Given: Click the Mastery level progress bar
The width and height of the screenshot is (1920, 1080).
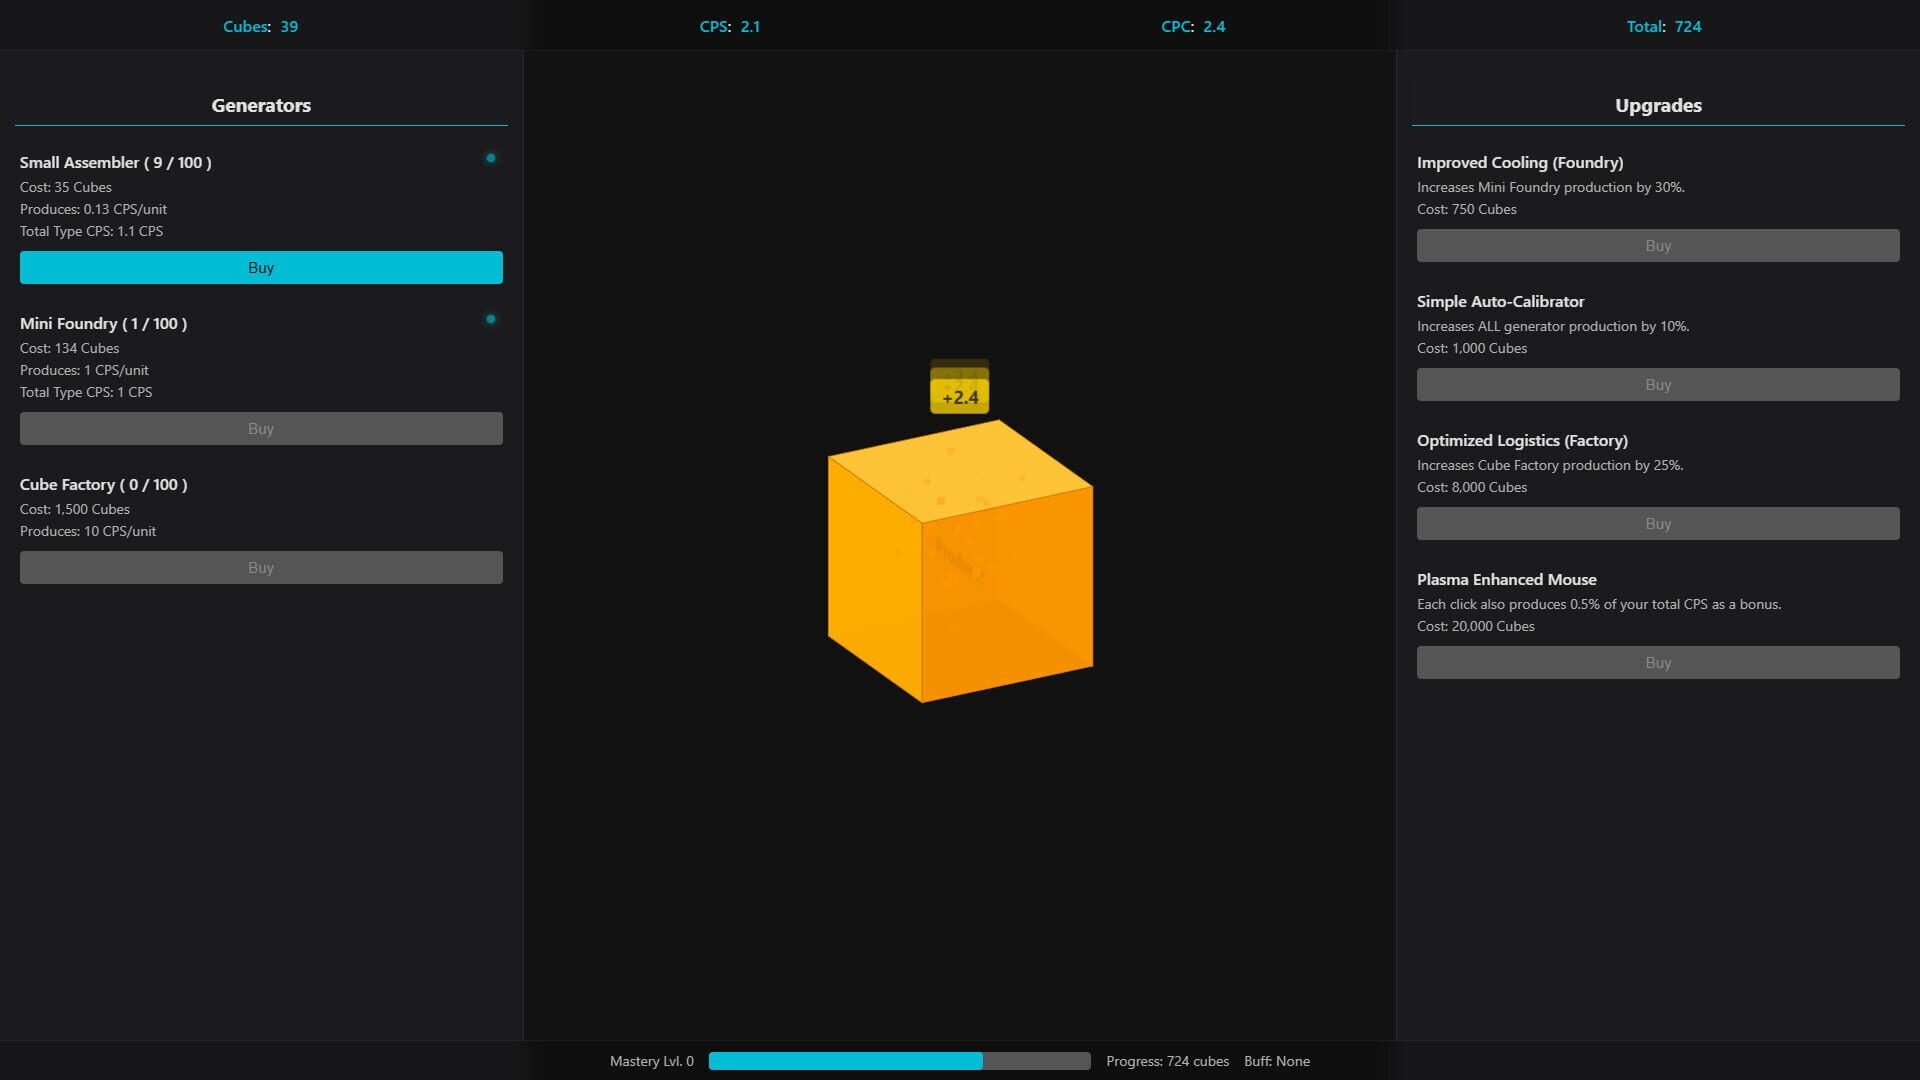Looking at the screenshot, I should (898, 1061).
